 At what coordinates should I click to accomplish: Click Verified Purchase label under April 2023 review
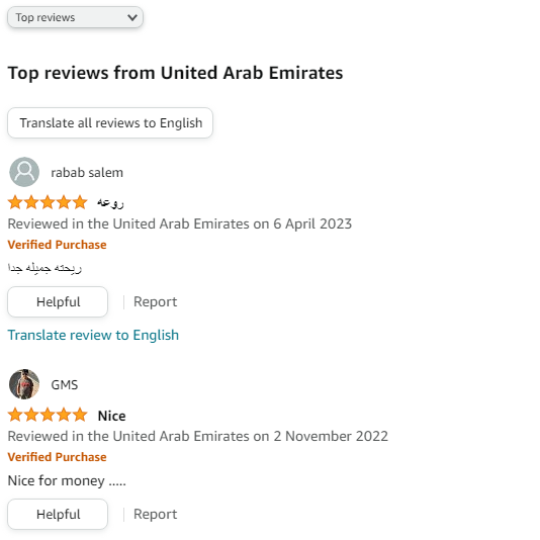click(57, 245)
